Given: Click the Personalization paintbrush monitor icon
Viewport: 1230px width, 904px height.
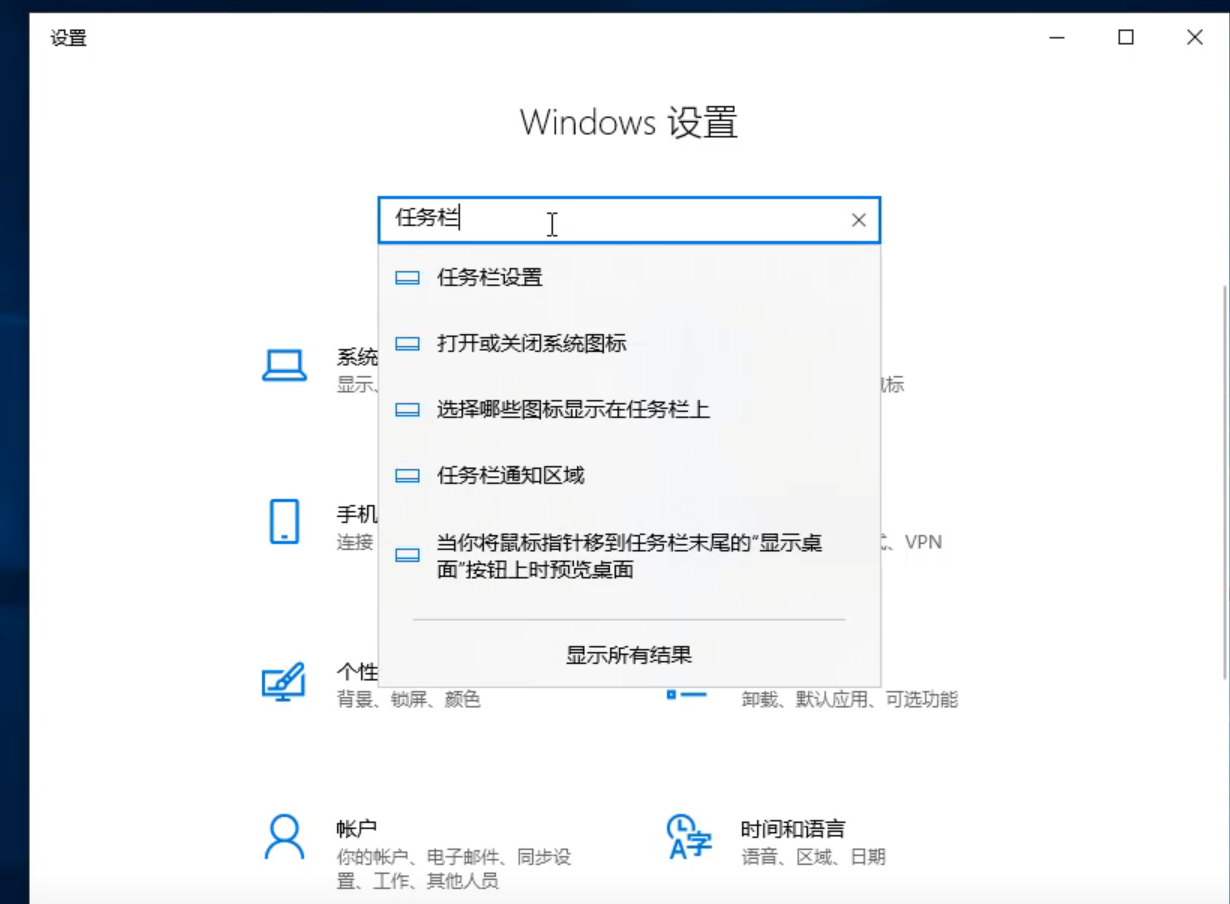Looking at the screenshot, I should tap(283, 681).
